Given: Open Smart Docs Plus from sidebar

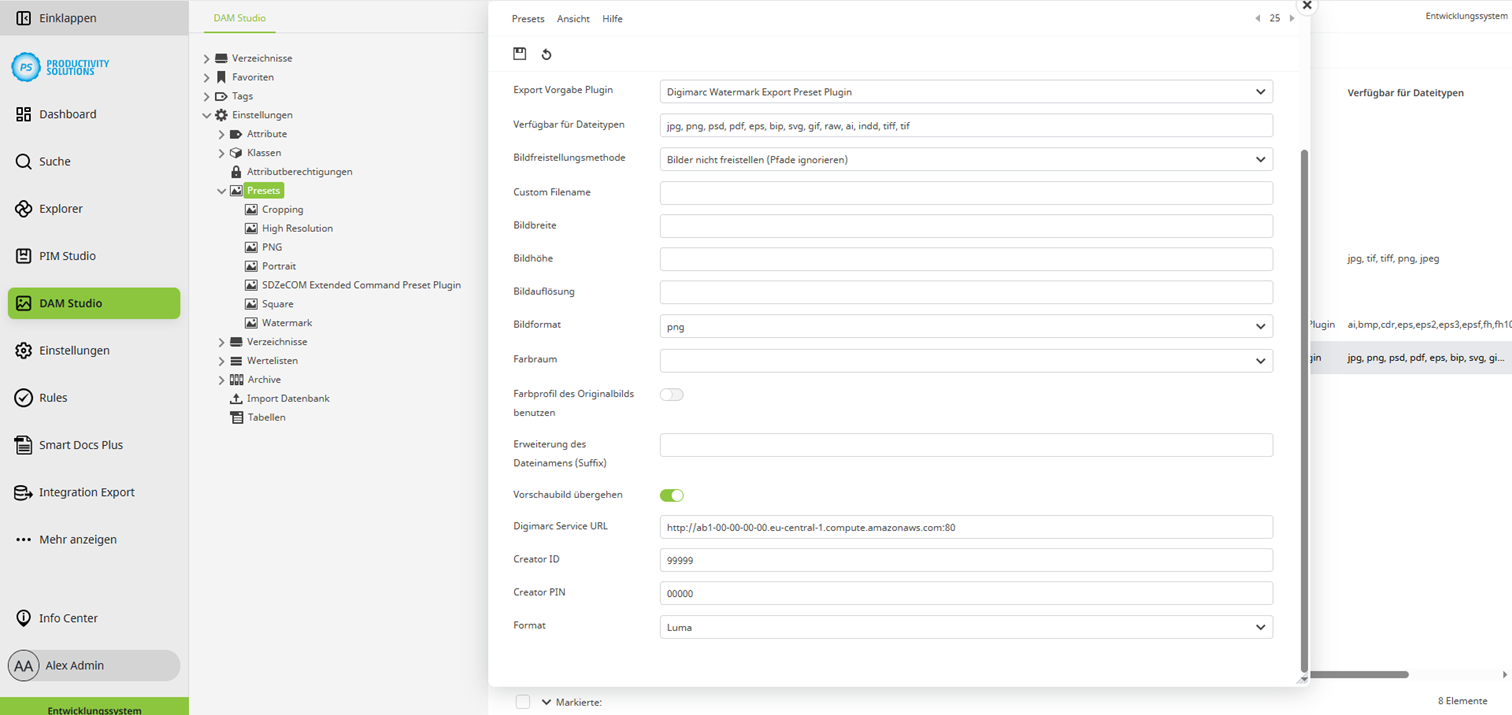Looking at the screenshot, I should [80, 445].
